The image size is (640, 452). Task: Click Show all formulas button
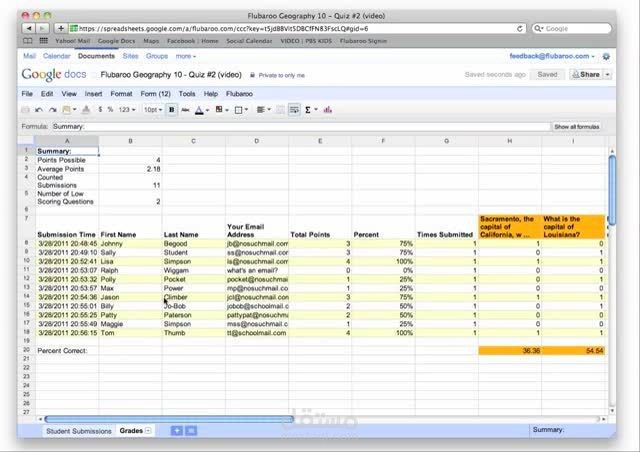tap(576, 127)
